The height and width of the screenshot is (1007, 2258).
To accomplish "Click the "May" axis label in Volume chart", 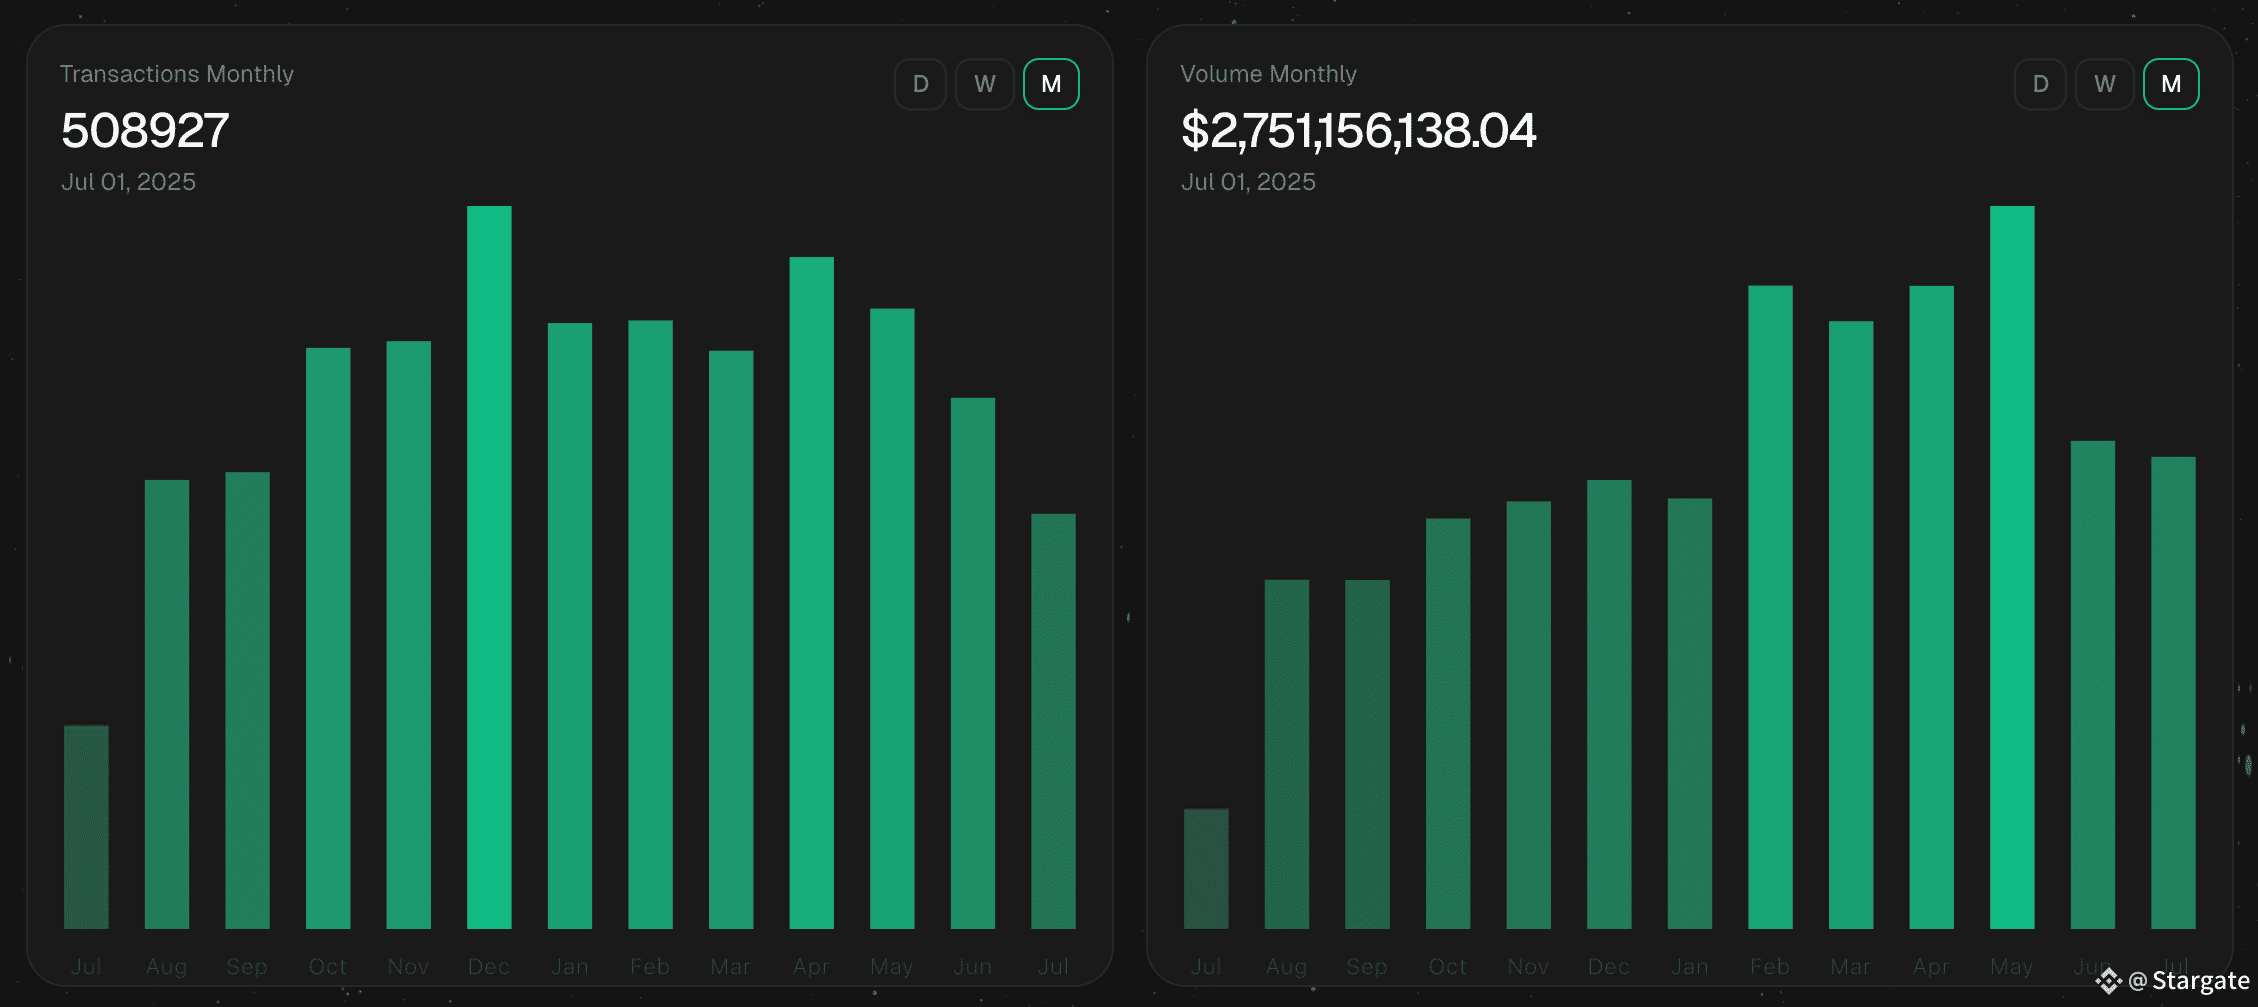I will point(2012,967).
